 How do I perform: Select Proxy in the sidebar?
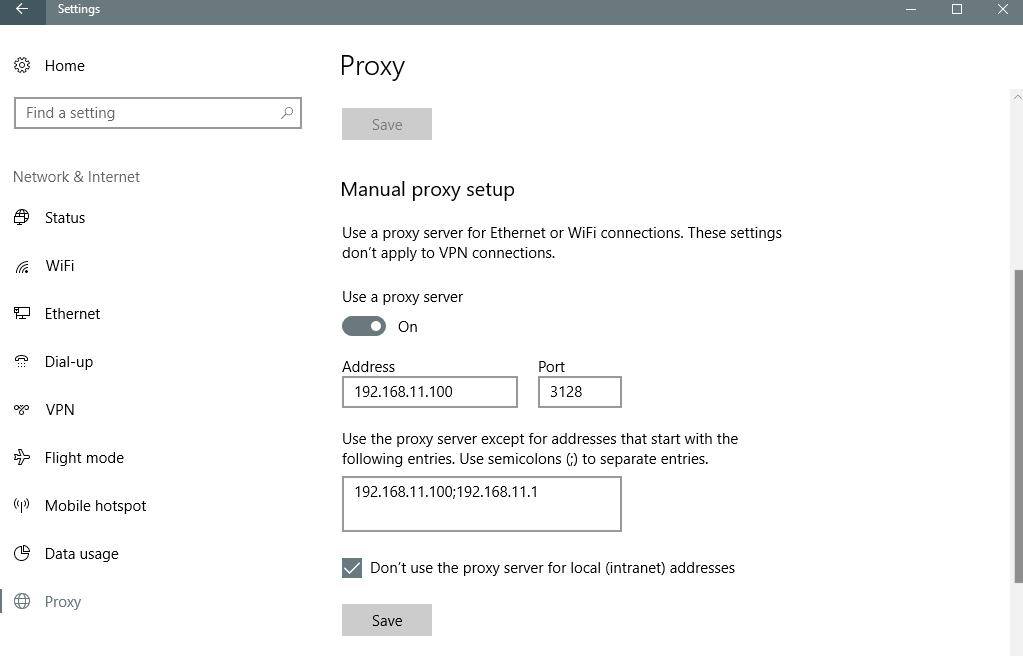[x=62, y=602]
